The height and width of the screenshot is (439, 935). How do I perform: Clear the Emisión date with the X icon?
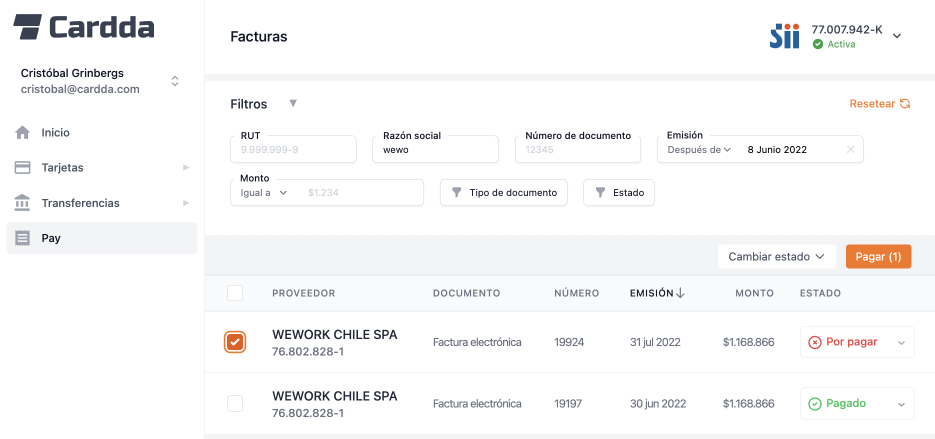point(850,150)
